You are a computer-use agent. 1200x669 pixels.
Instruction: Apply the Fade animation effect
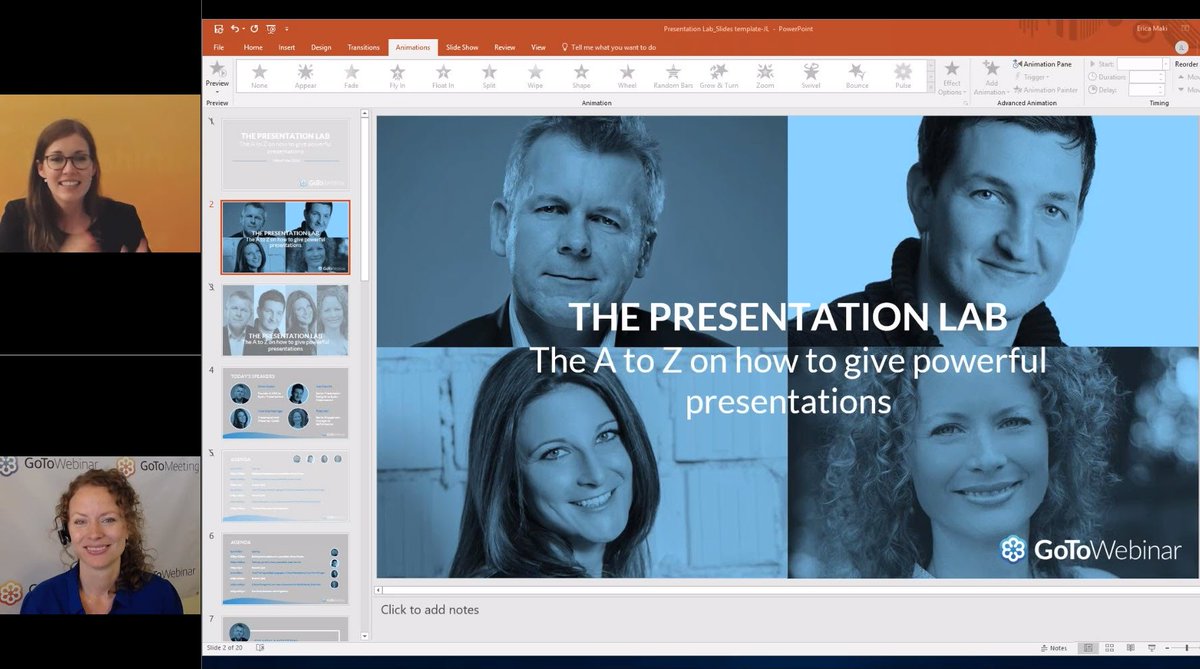click(x=351, y=76)
